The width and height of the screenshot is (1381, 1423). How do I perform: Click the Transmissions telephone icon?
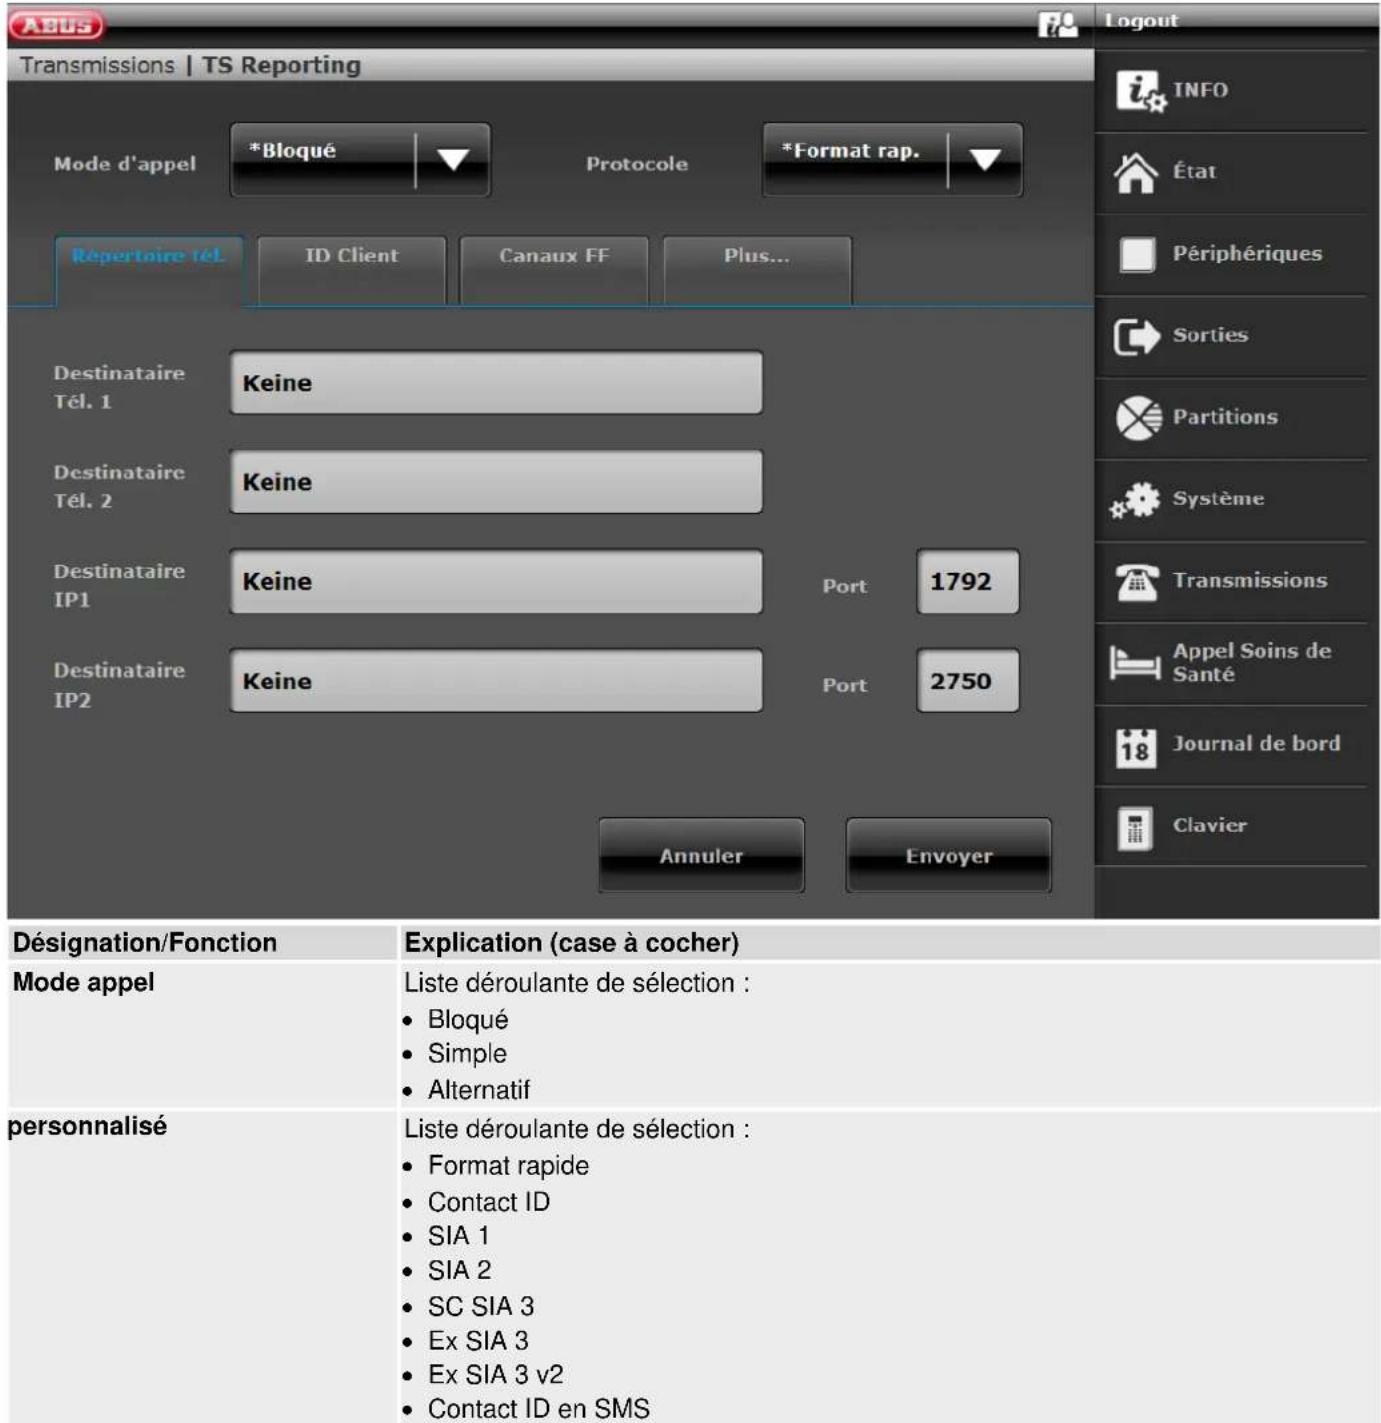1137,581
